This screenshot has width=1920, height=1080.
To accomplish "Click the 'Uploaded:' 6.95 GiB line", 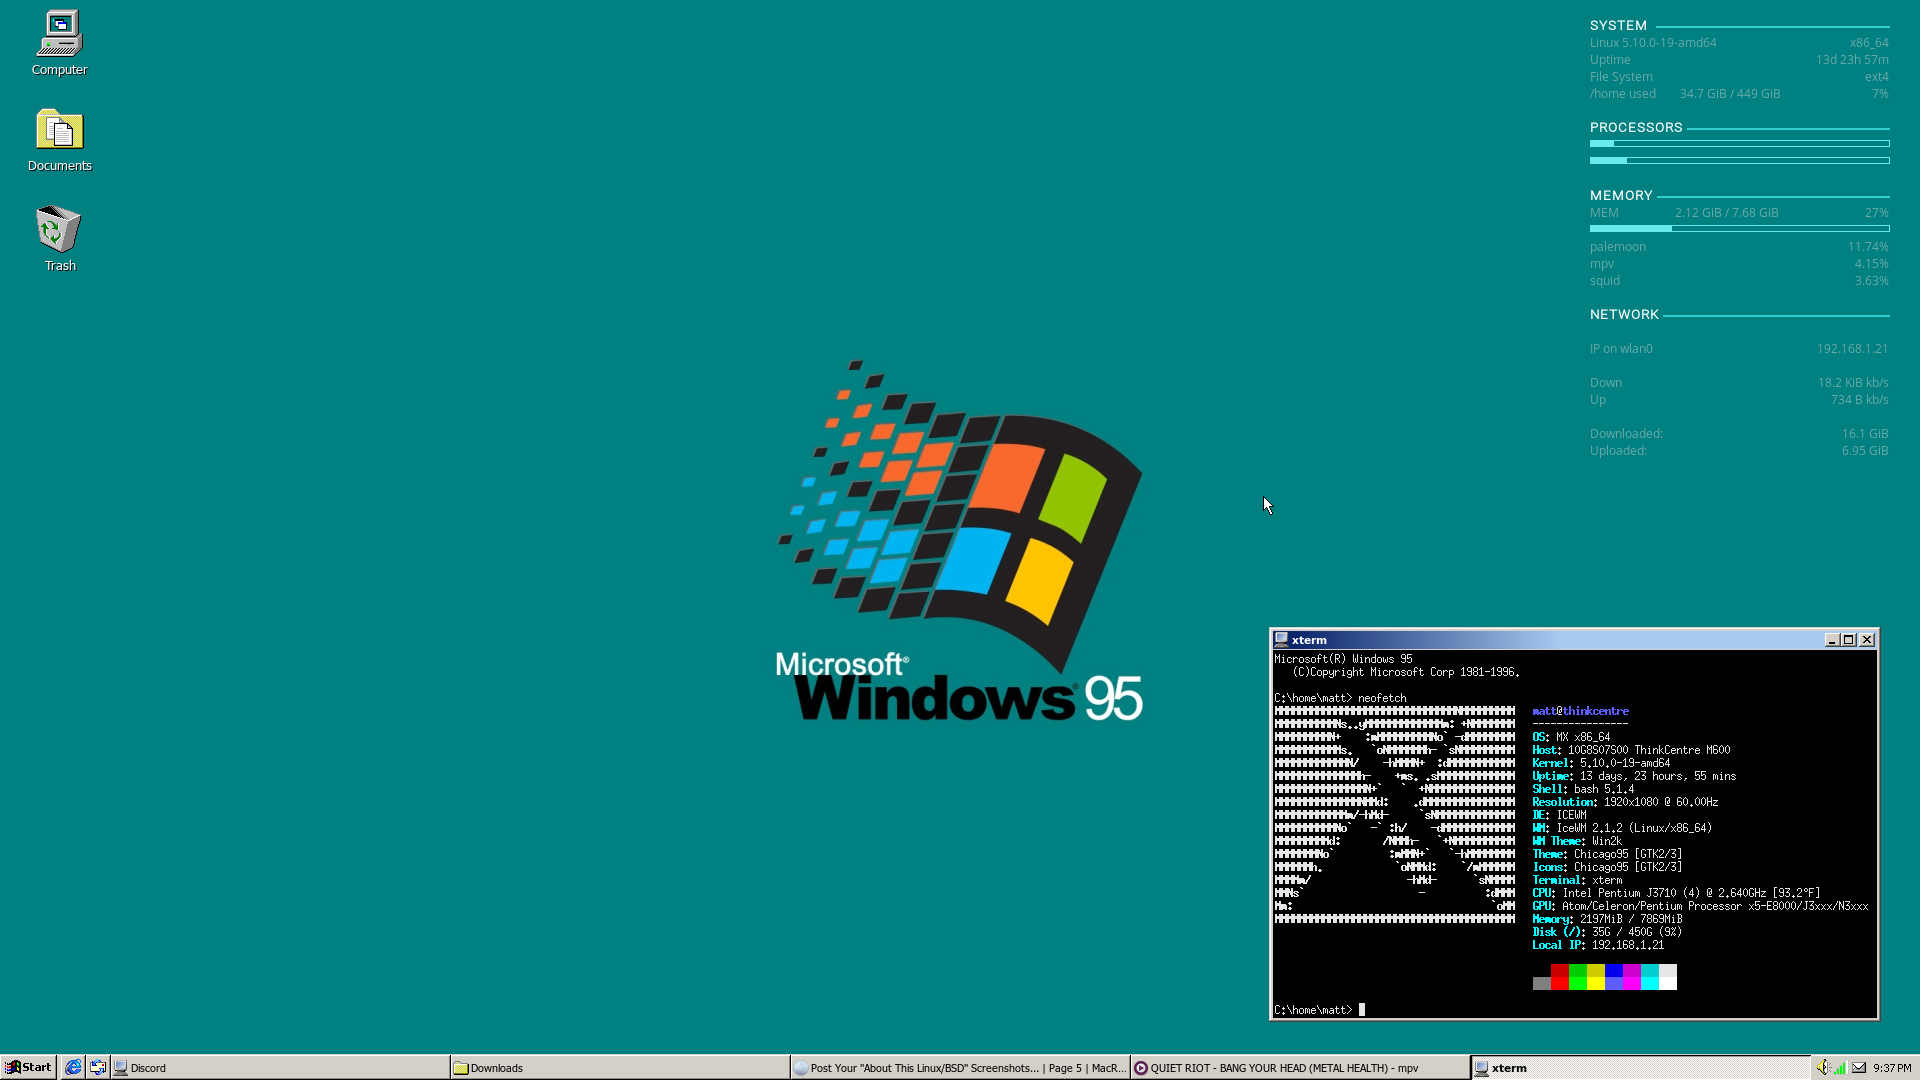I will pos(1739,451).
